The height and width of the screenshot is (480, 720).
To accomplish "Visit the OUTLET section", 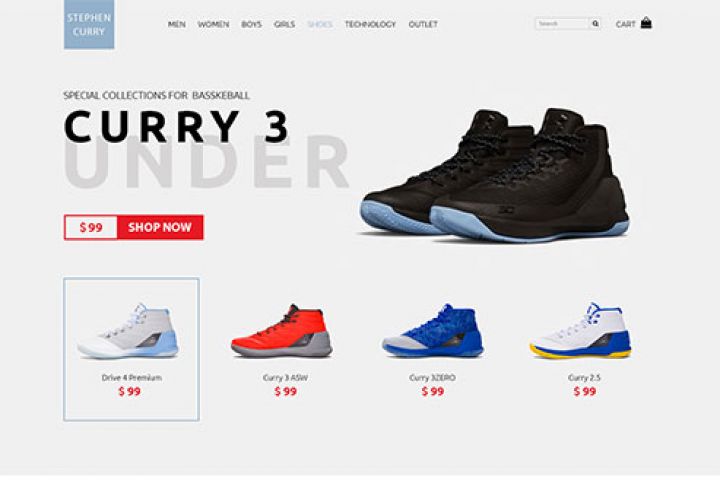I will point(423,24).
